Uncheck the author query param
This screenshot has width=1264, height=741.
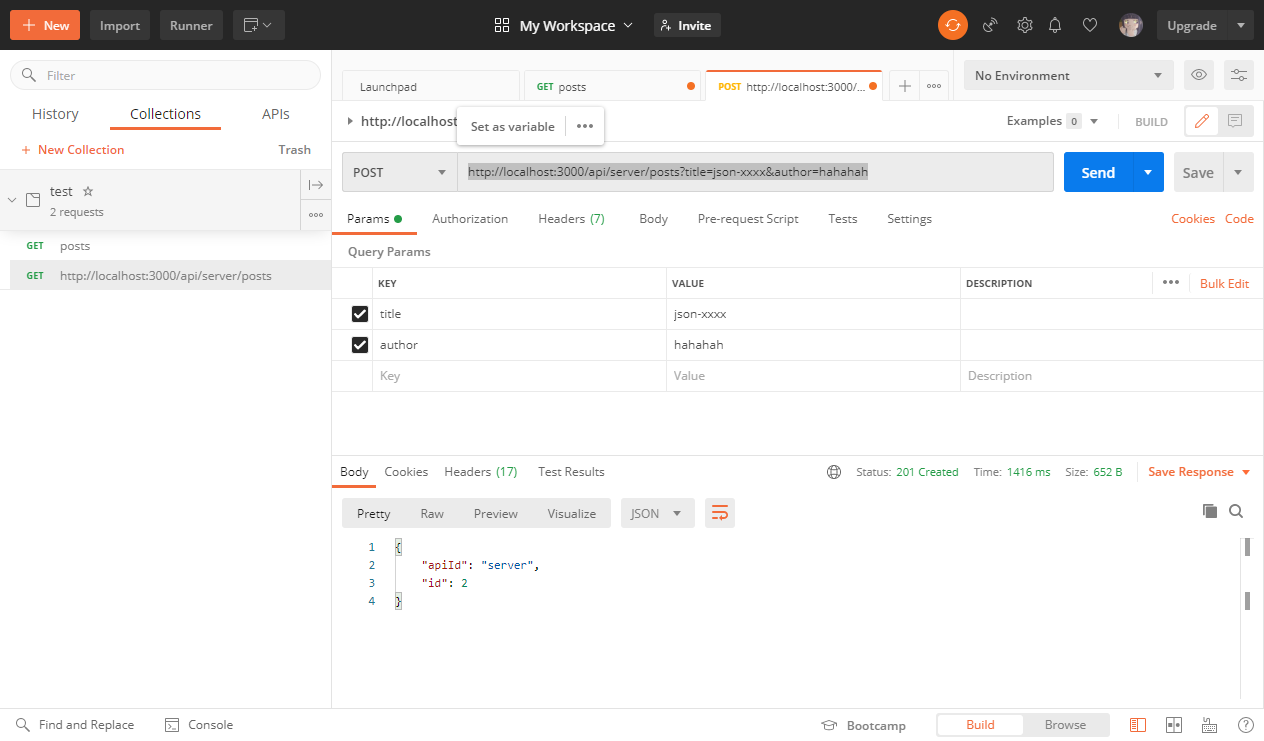360,345
